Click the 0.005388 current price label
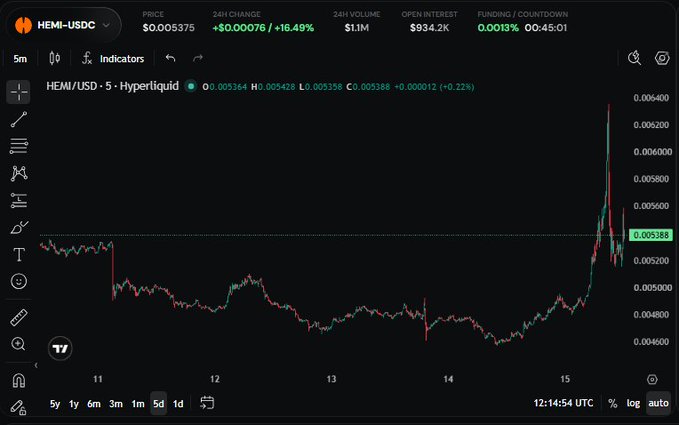679x425 pixels. coord(650,235)
